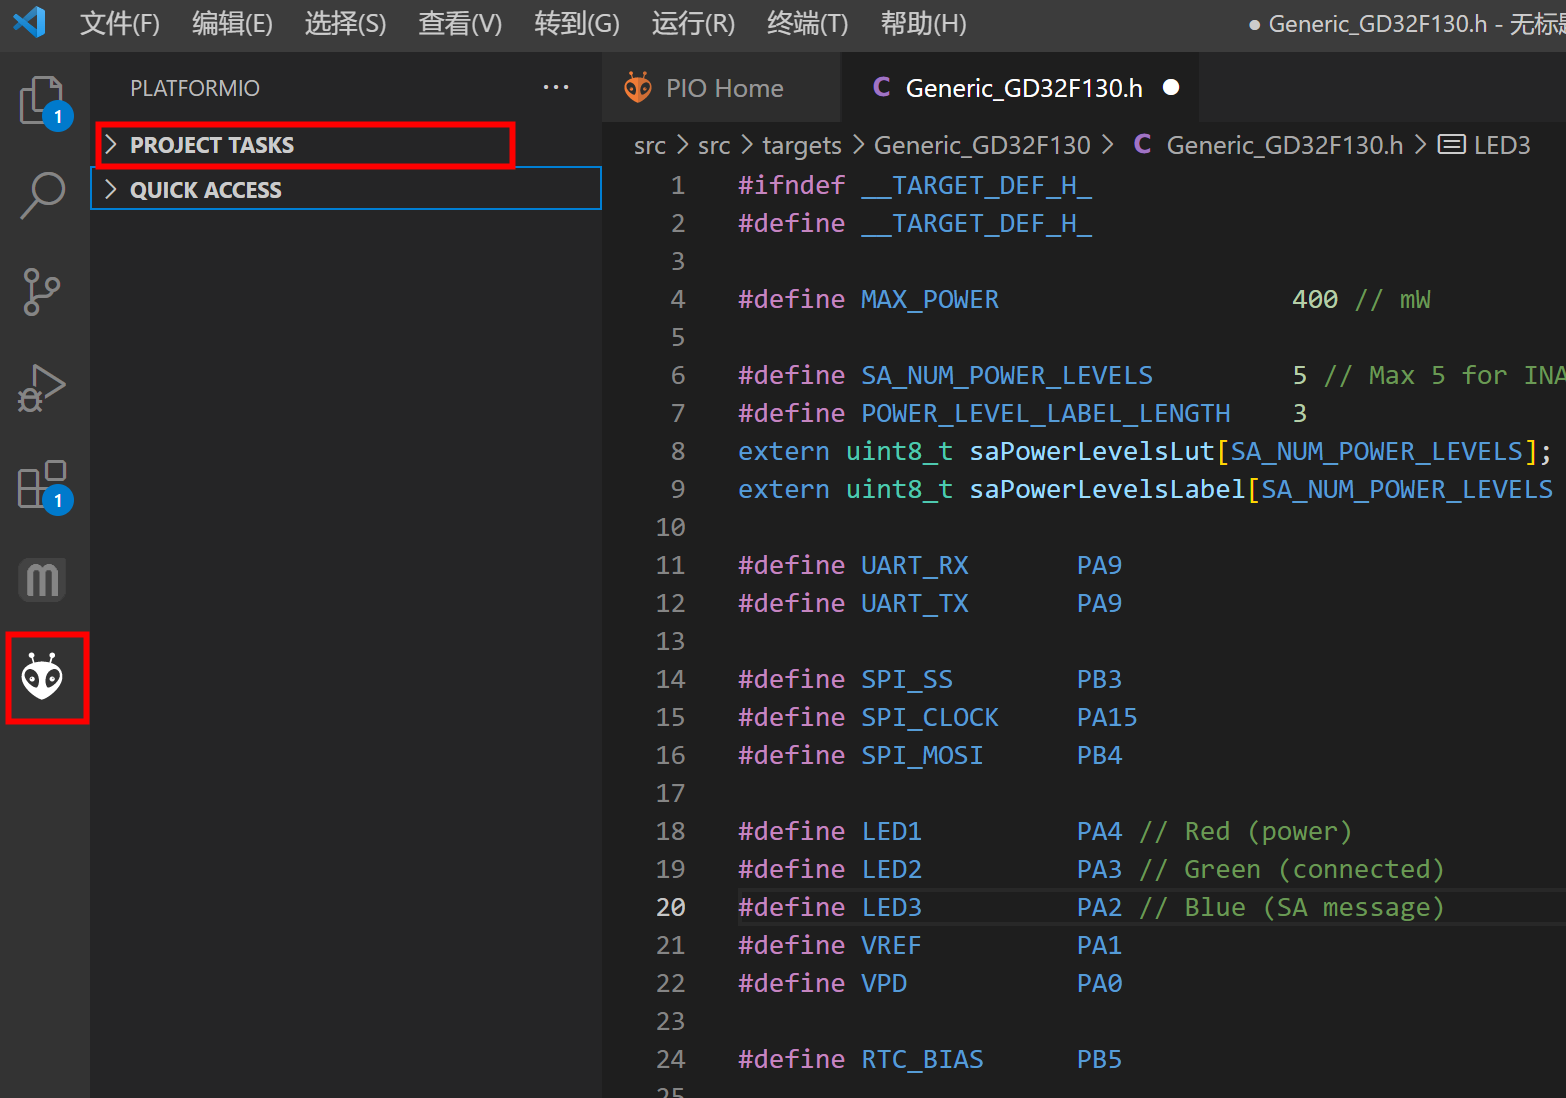Click the targets folder in breadcrumb
This screenshot has height=1098, width=1566.
pos(801,146)
